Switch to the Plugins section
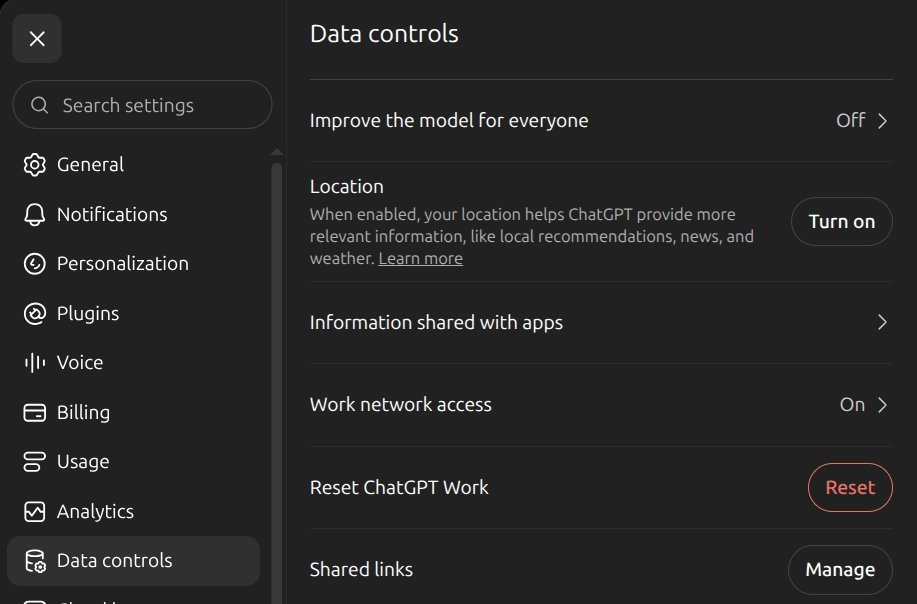 [133, 314]
